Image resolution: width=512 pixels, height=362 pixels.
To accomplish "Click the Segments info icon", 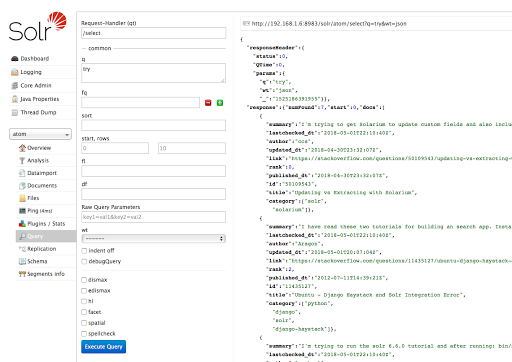I will [22, 274].
